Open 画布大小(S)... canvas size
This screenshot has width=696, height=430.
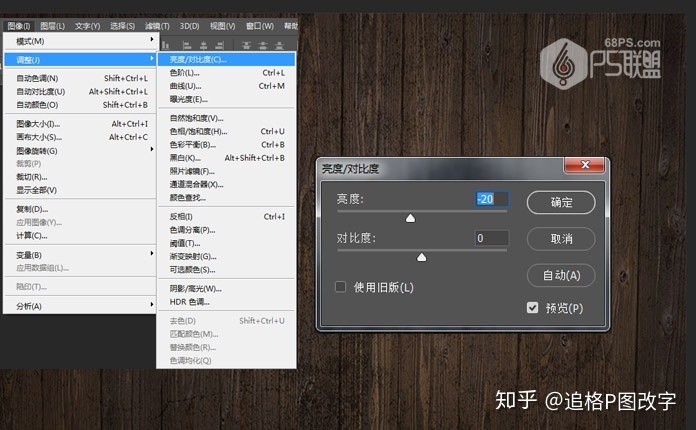pyautogui.click(x=80, y=137)
